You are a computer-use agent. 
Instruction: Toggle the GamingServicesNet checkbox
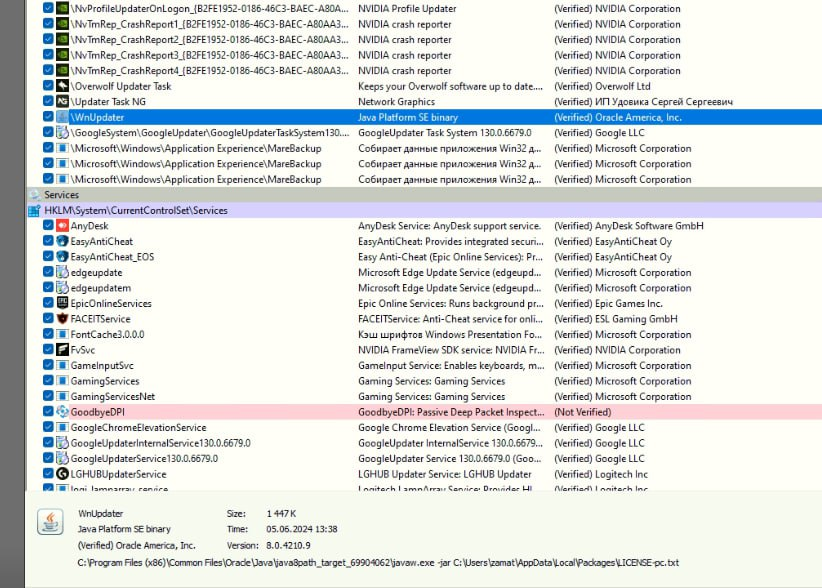[x=48, y=396]
